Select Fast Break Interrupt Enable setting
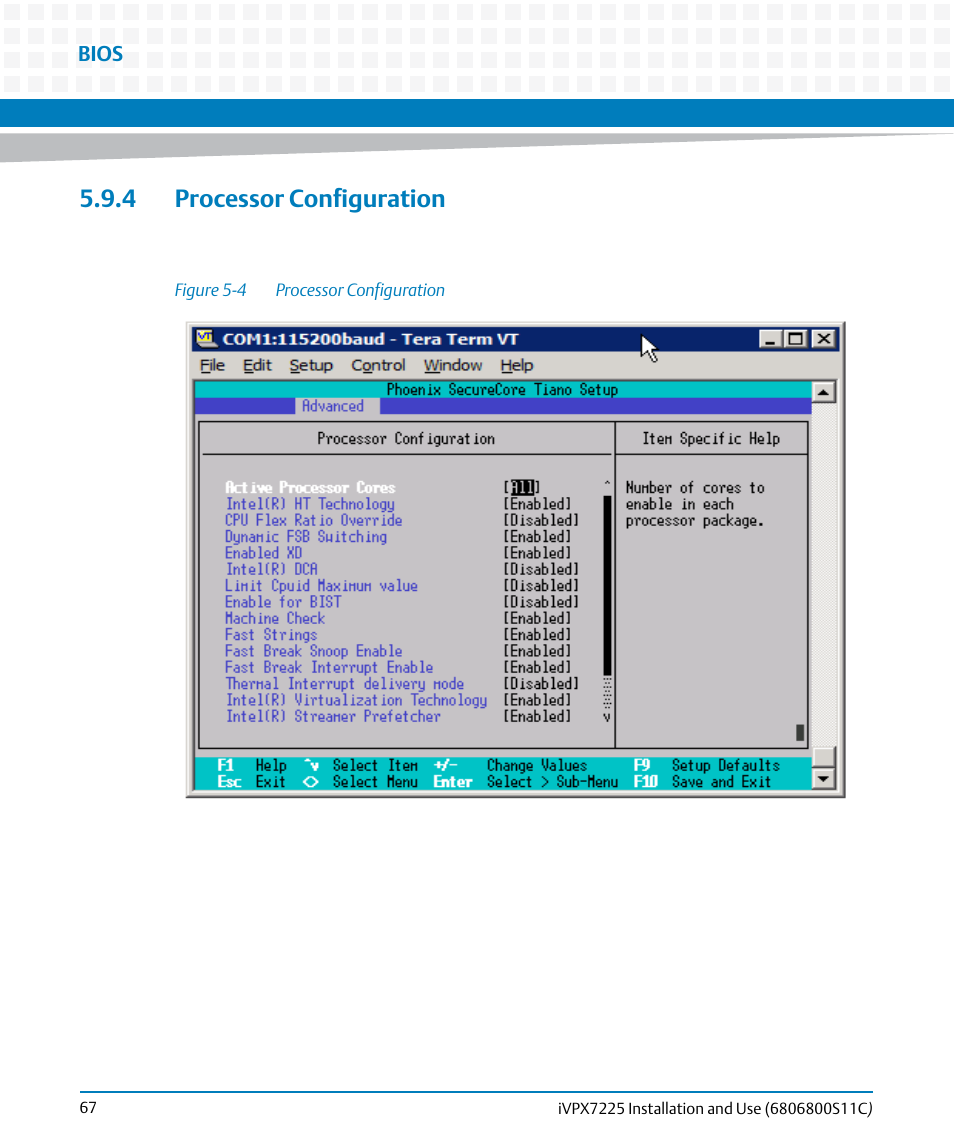Viewport: 954px width, 1145px height. pyautogui.click(x=329, y=667)
